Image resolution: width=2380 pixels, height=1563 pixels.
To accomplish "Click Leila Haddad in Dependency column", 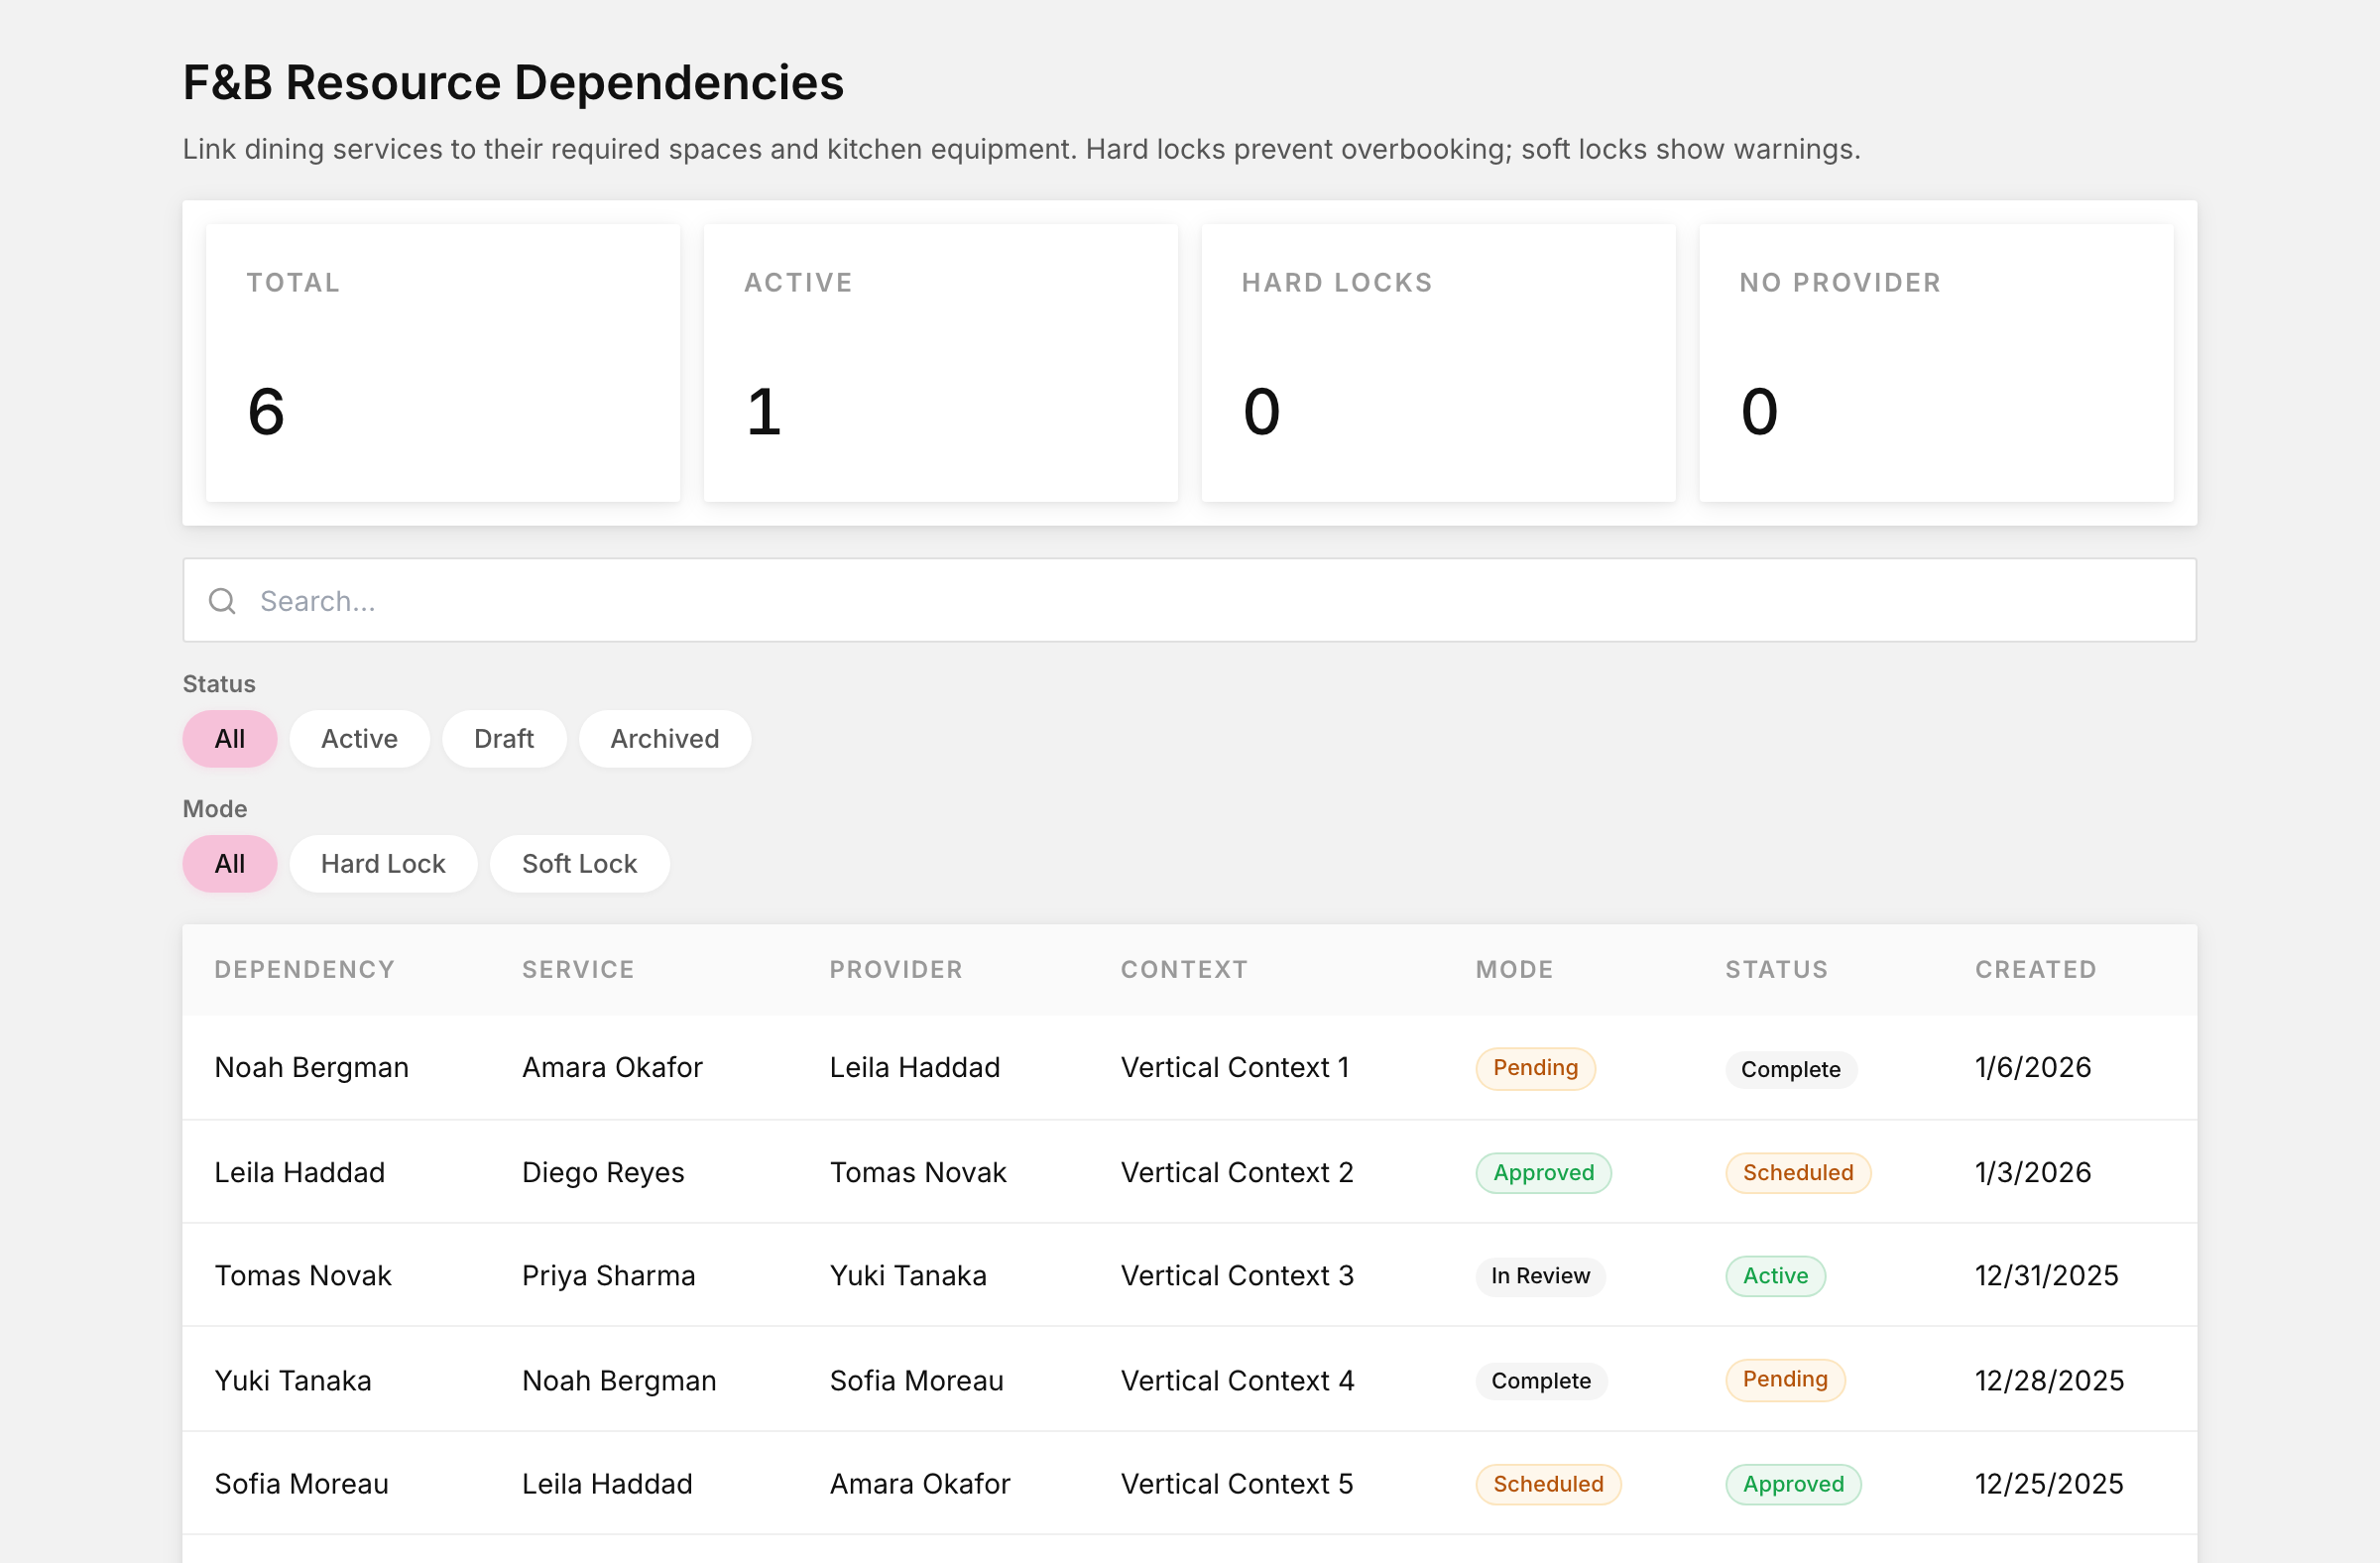I will pos(300,1172).
